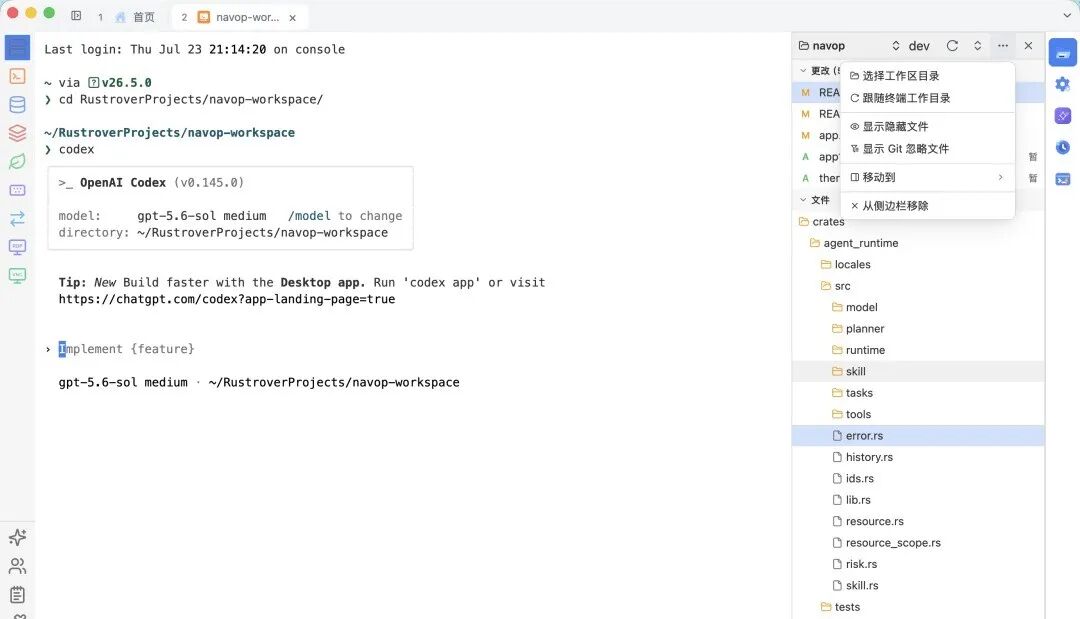Click the purple diamond icon in right sidebar

(1063, 116)
